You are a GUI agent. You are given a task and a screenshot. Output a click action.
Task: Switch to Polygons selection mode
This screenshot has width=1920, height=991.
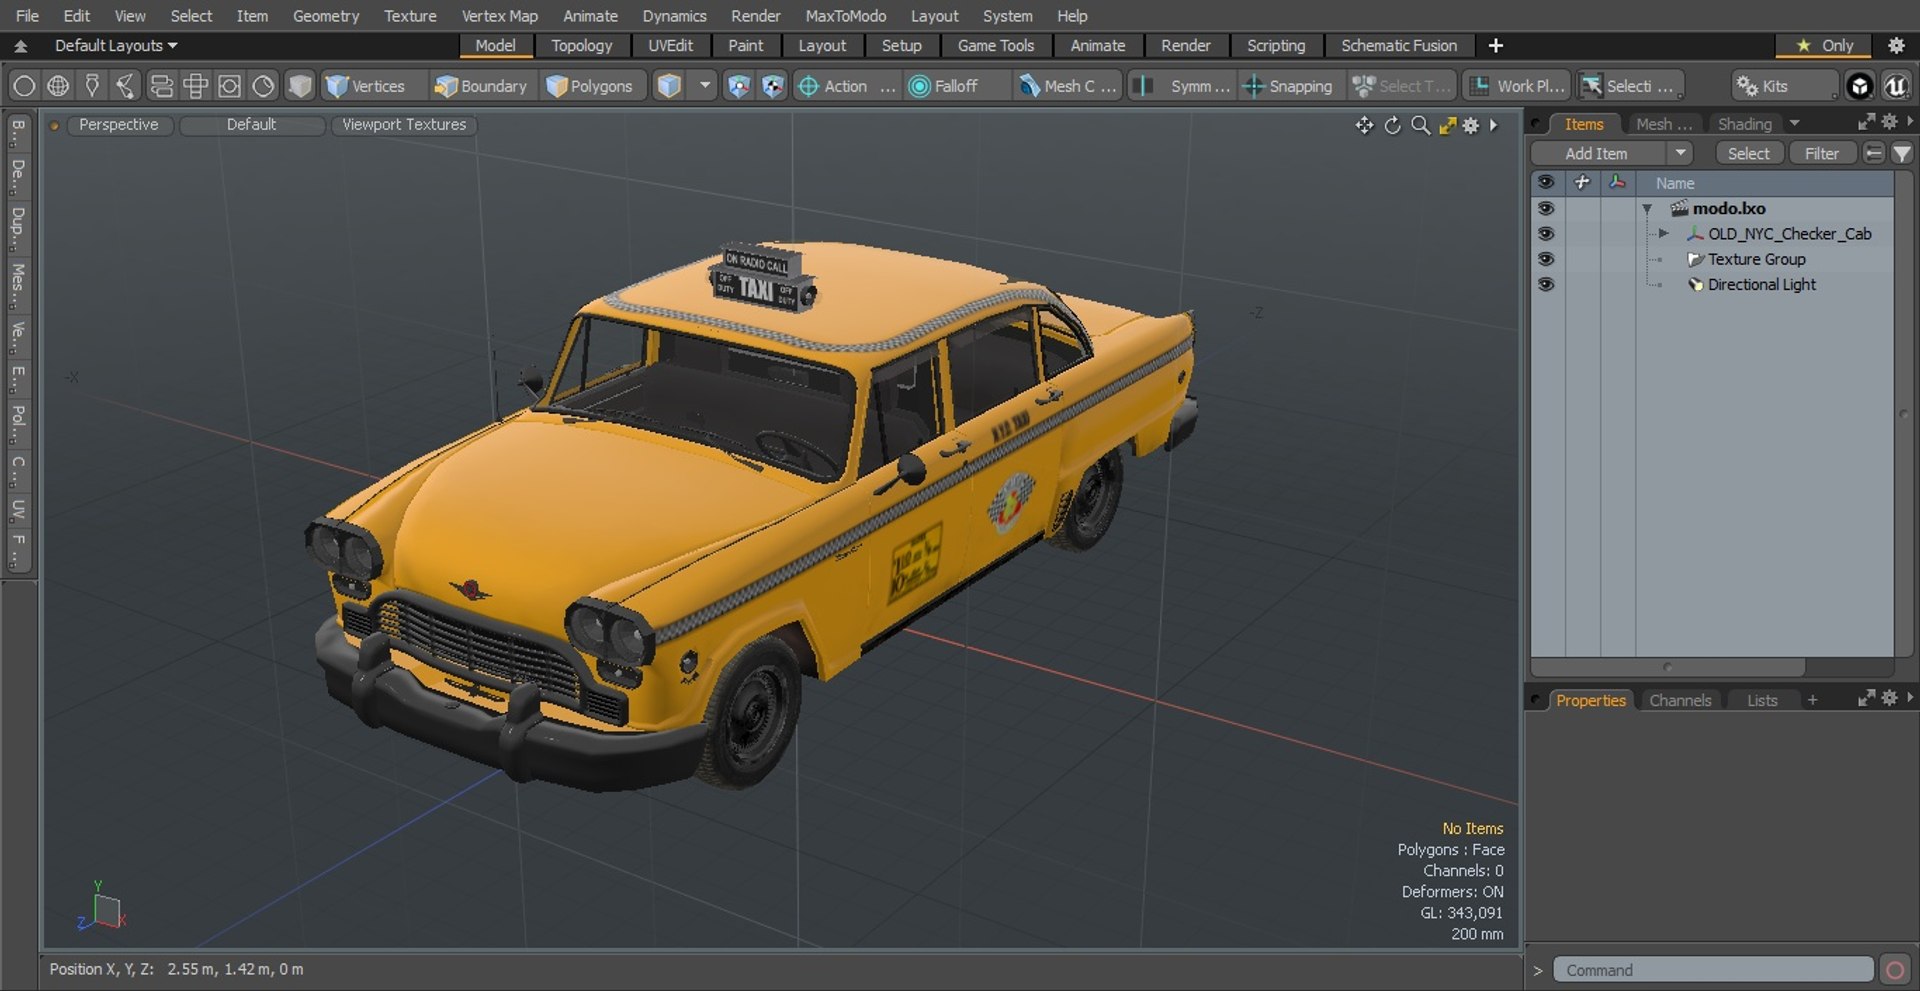(x=591, y=86)
